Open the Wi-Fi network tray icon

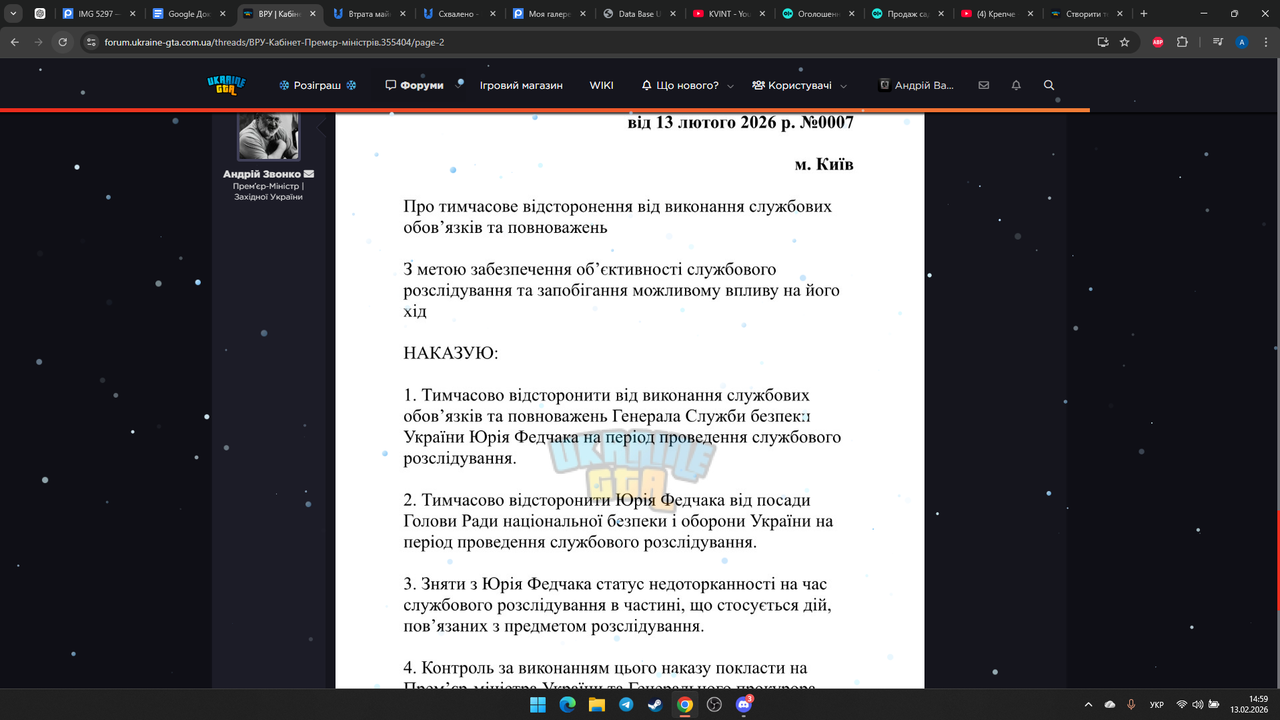pyautogui.click(x=1182, y=705)
